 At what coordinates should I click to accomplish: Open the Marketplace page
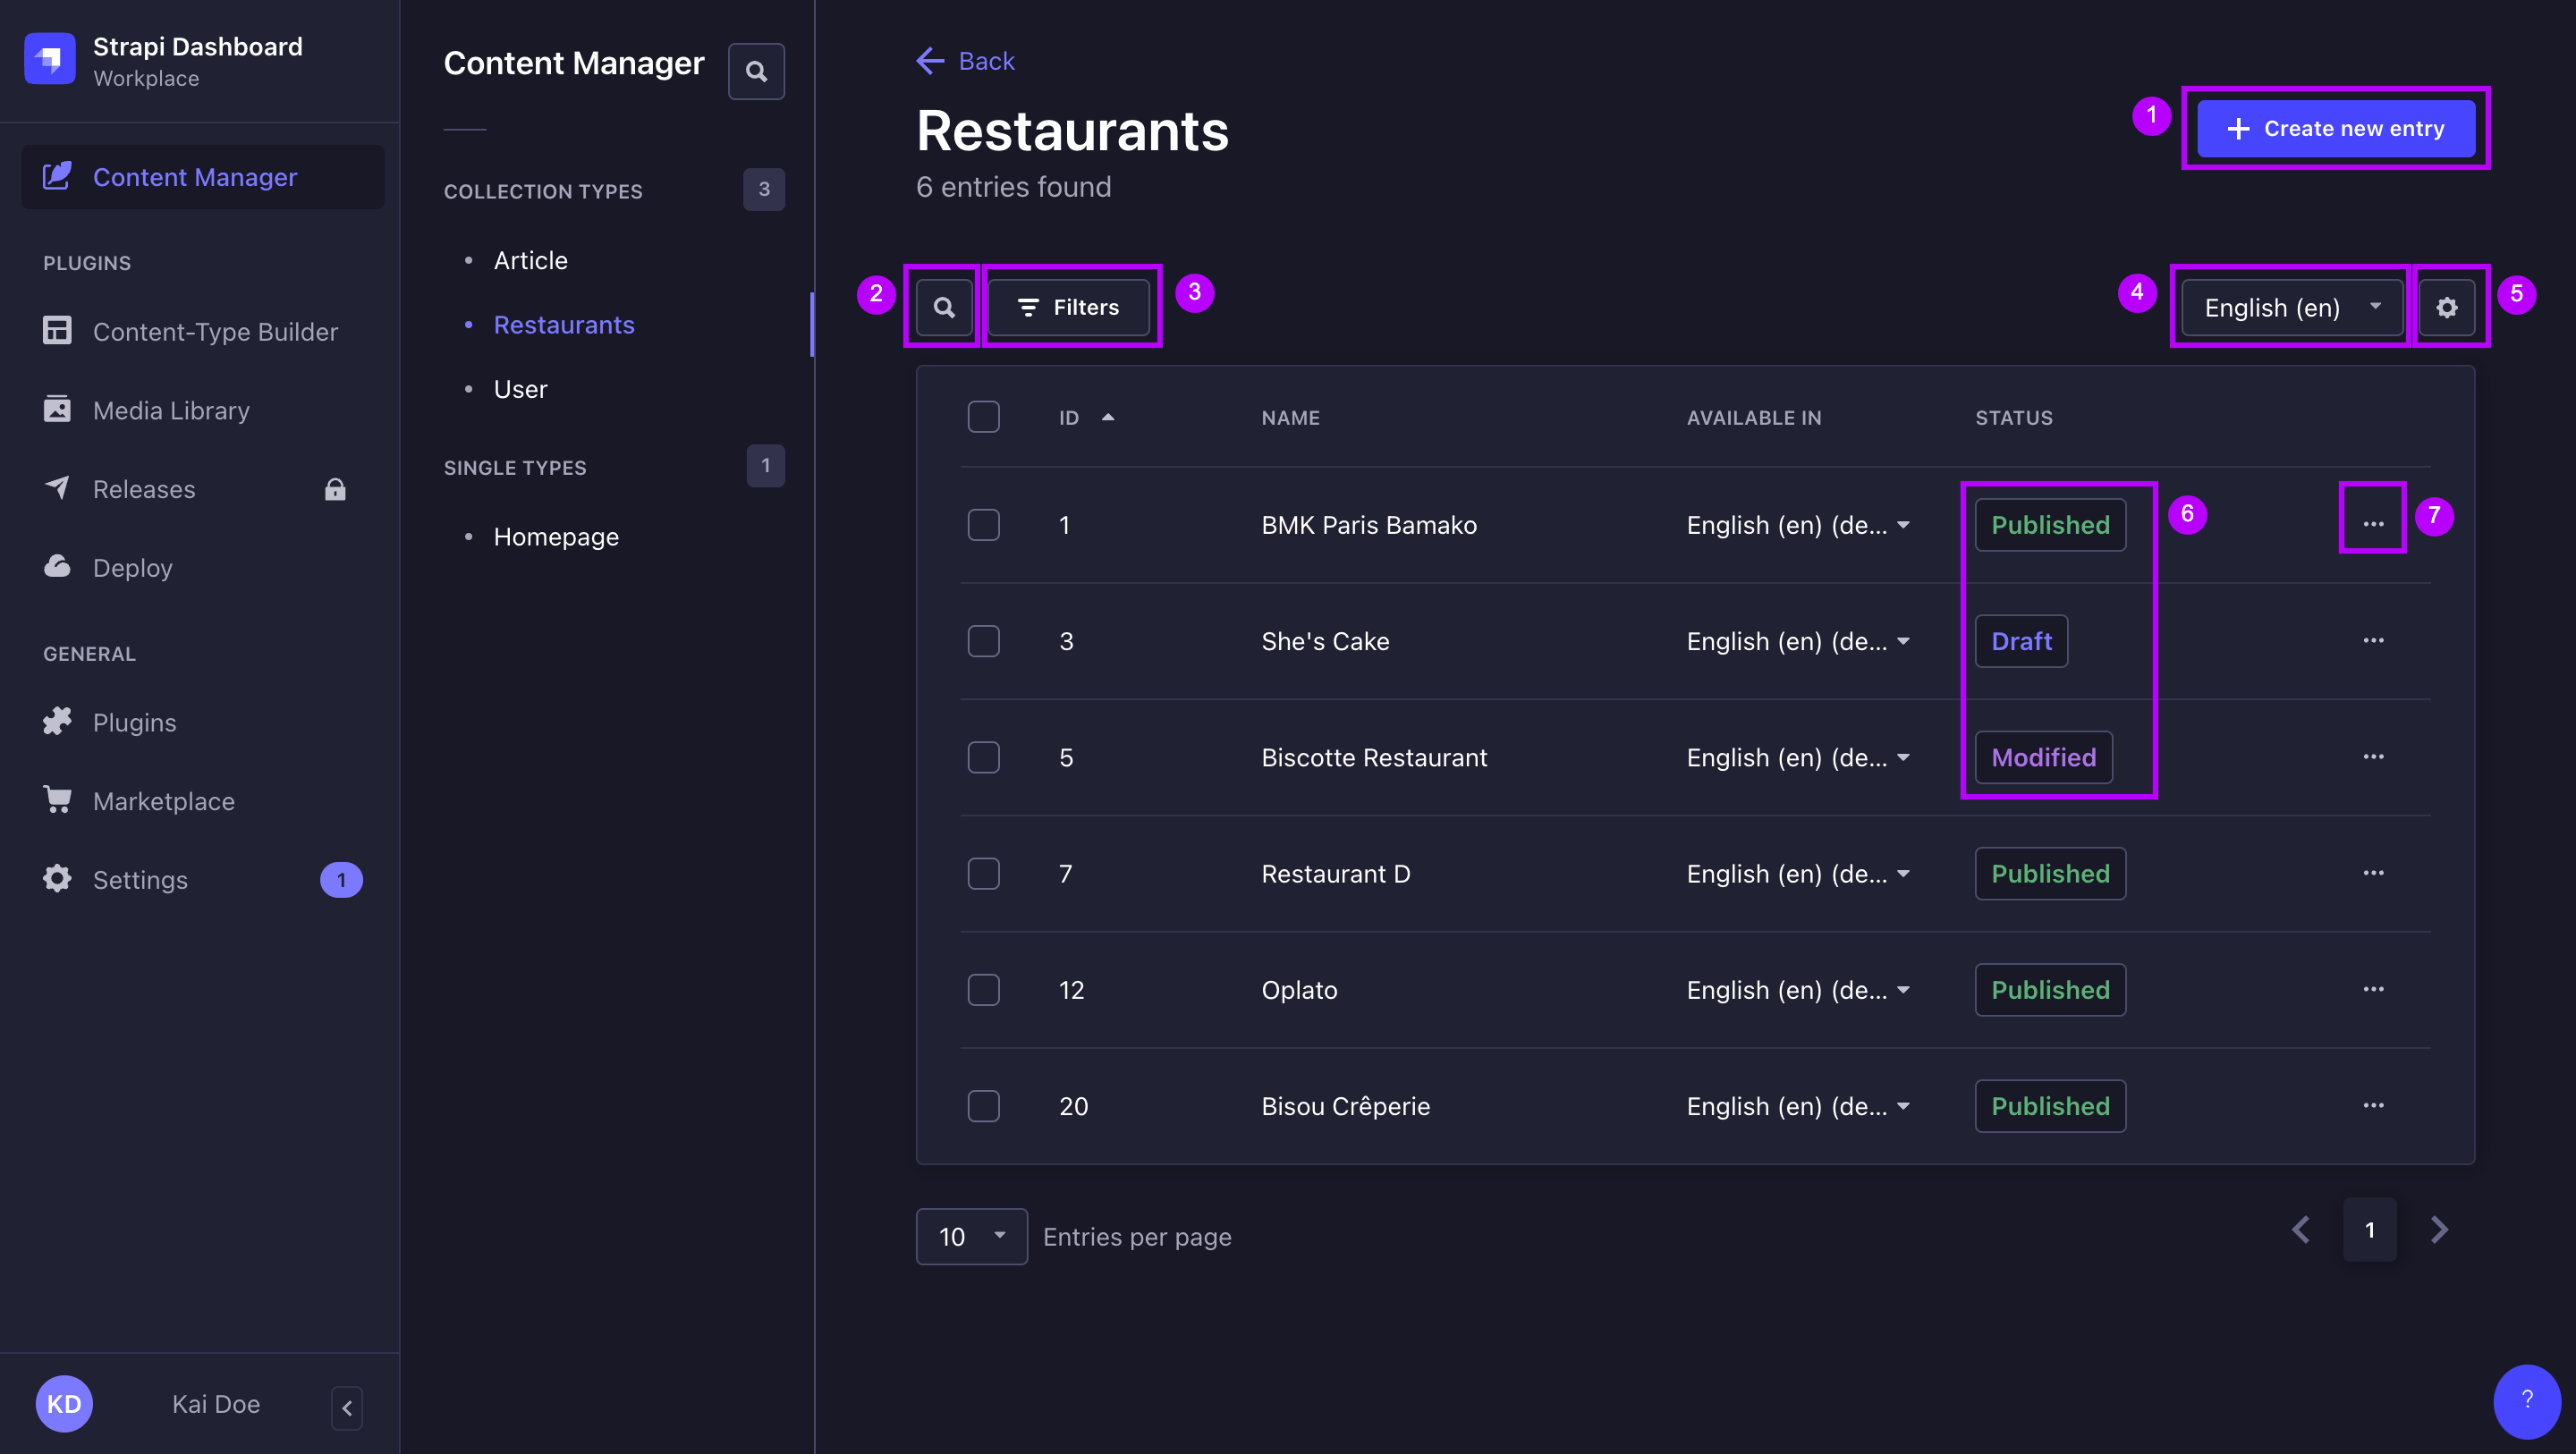[x=164, y=801]
